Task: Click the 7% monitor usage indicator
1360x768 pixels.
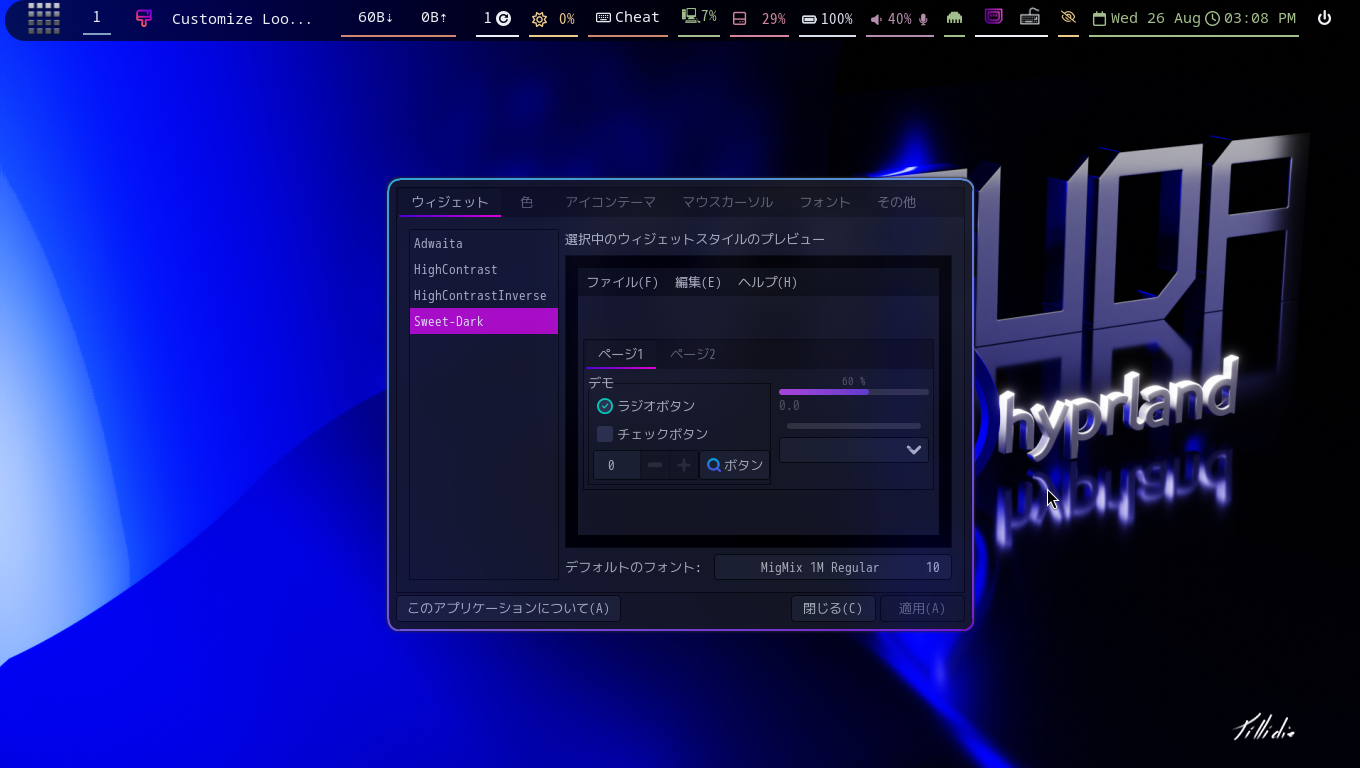Action: click(699, 17)
